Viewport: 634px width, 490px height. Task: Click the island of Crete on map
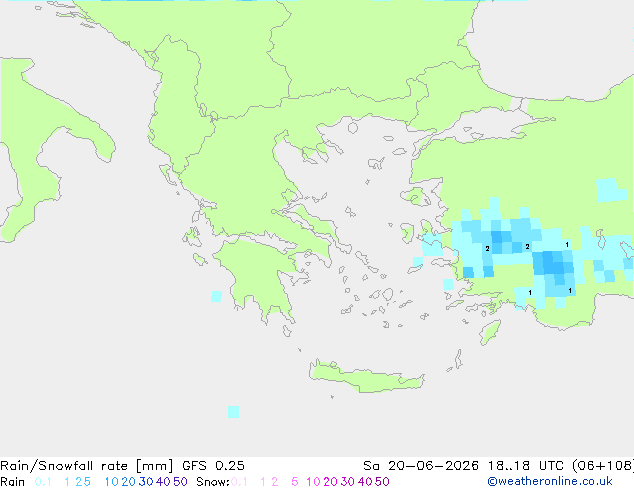[x=366, y=378]
